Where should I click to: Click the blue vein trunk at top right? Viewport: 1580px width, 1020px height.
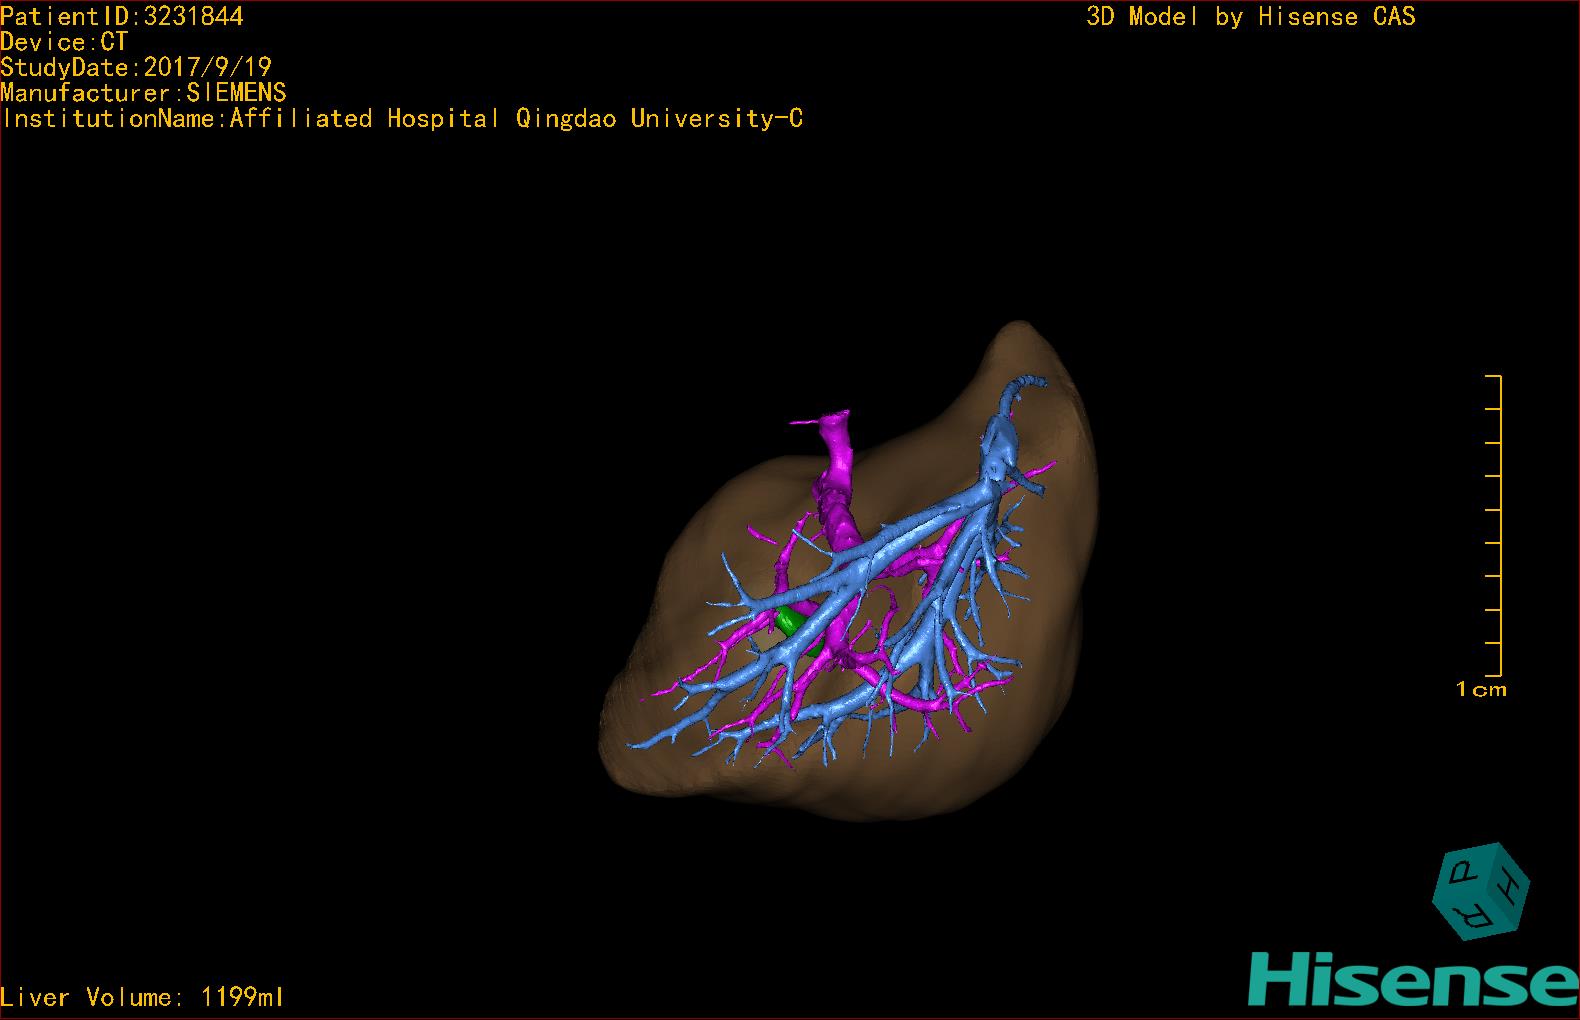[x=1001, y=439]
